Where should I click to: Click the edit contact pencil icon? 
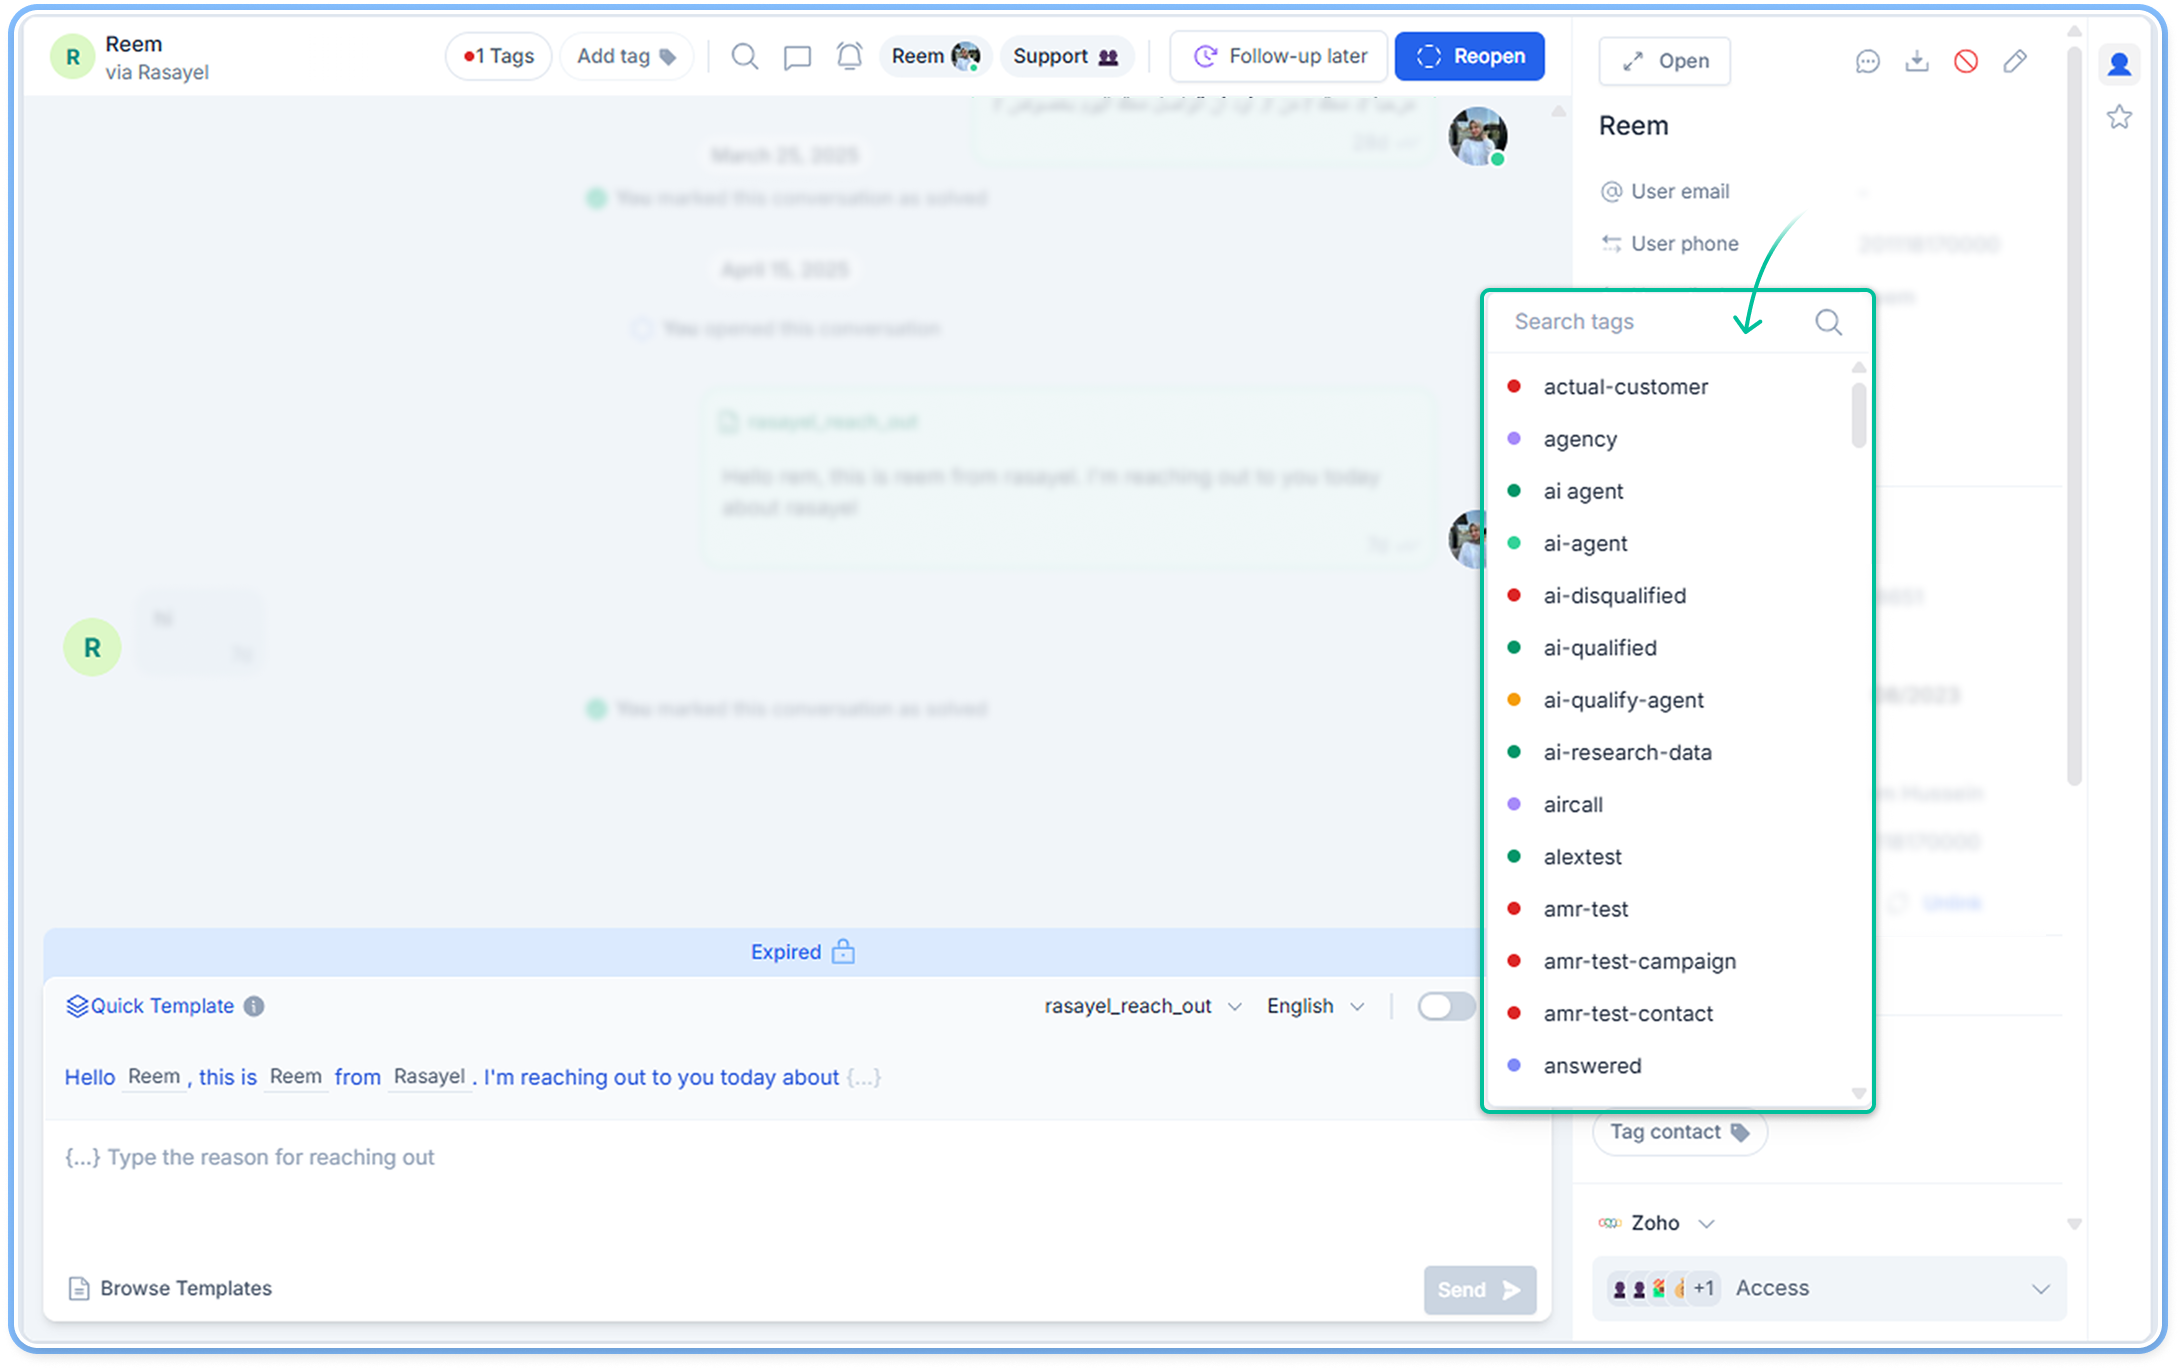tap(2015, 62)
